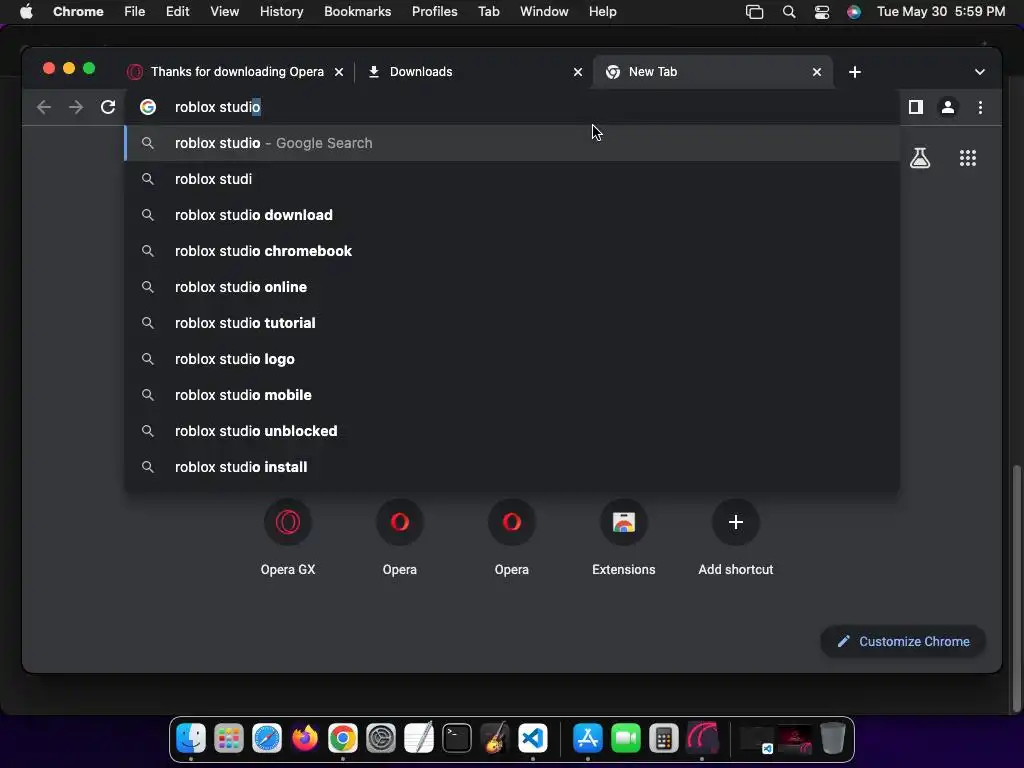This screenshot has width=1024, height=768.
Task: Open the Bookmarks menu
Action: click(357, 12)
